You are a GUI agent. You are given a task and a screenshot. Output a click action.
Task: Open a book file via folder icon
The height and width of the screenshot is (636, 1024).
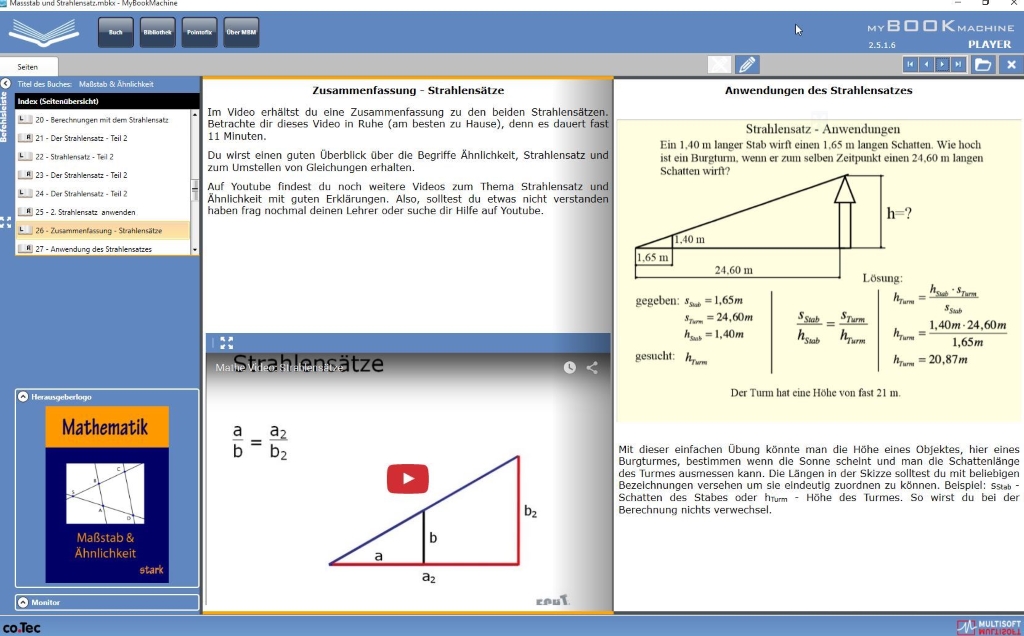[x=984, y=64]
